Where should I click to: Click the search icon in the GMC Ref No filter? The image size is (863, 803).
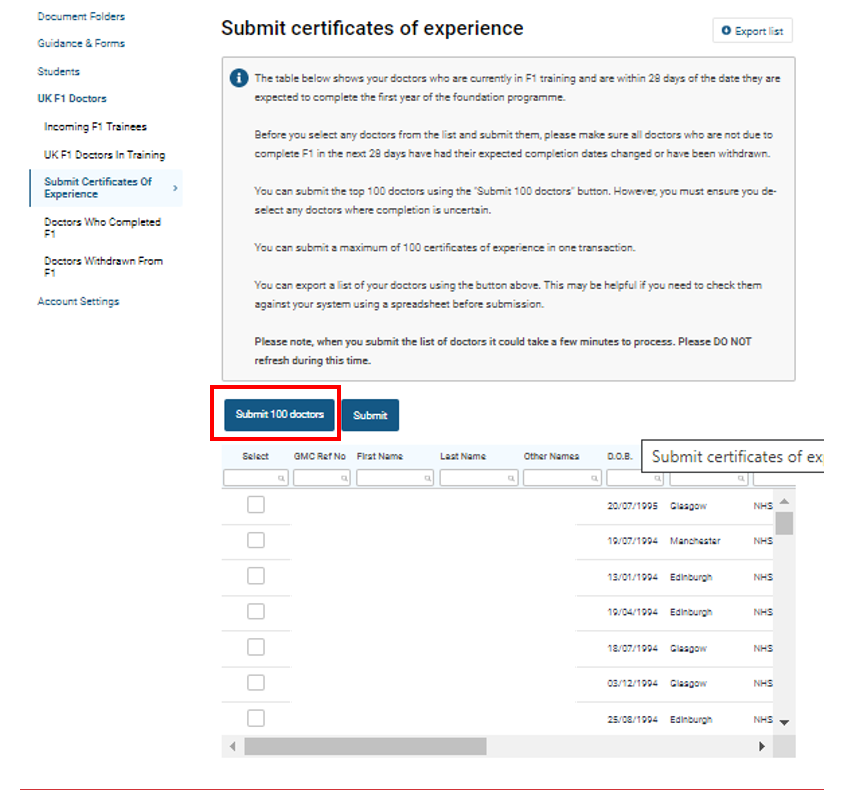(344, 478)
